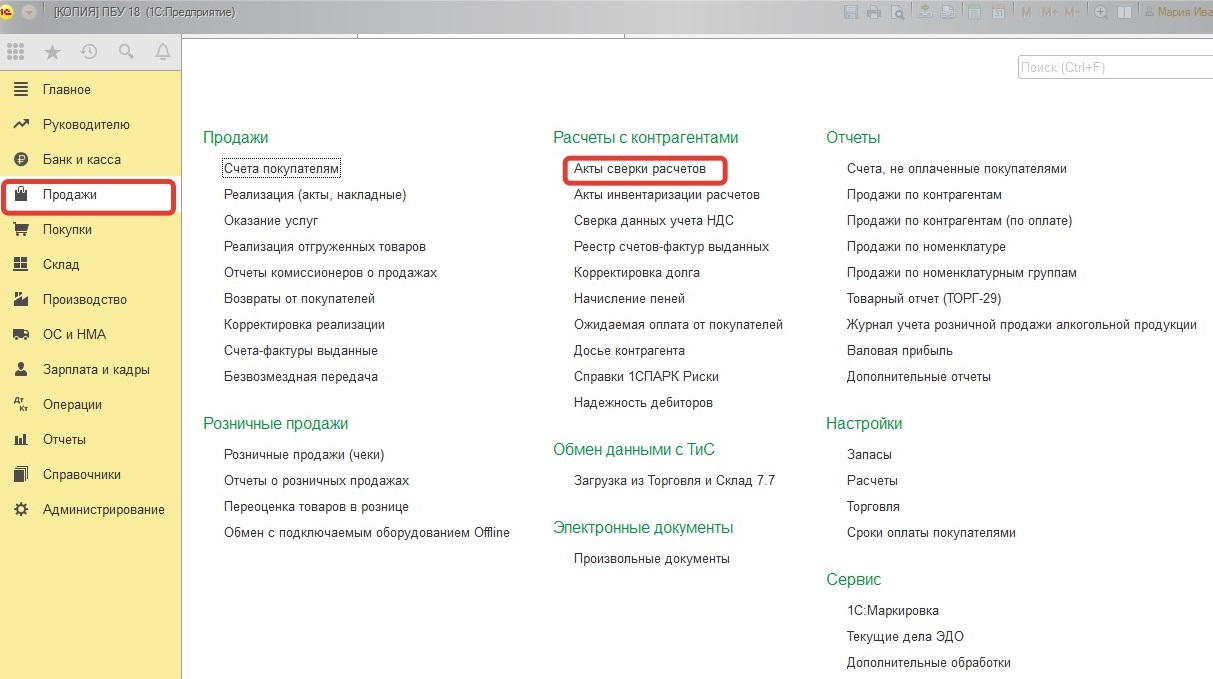1213x679 pixels.
Task: Open notifications with the bell icon
Action: (x=162, y=52)
